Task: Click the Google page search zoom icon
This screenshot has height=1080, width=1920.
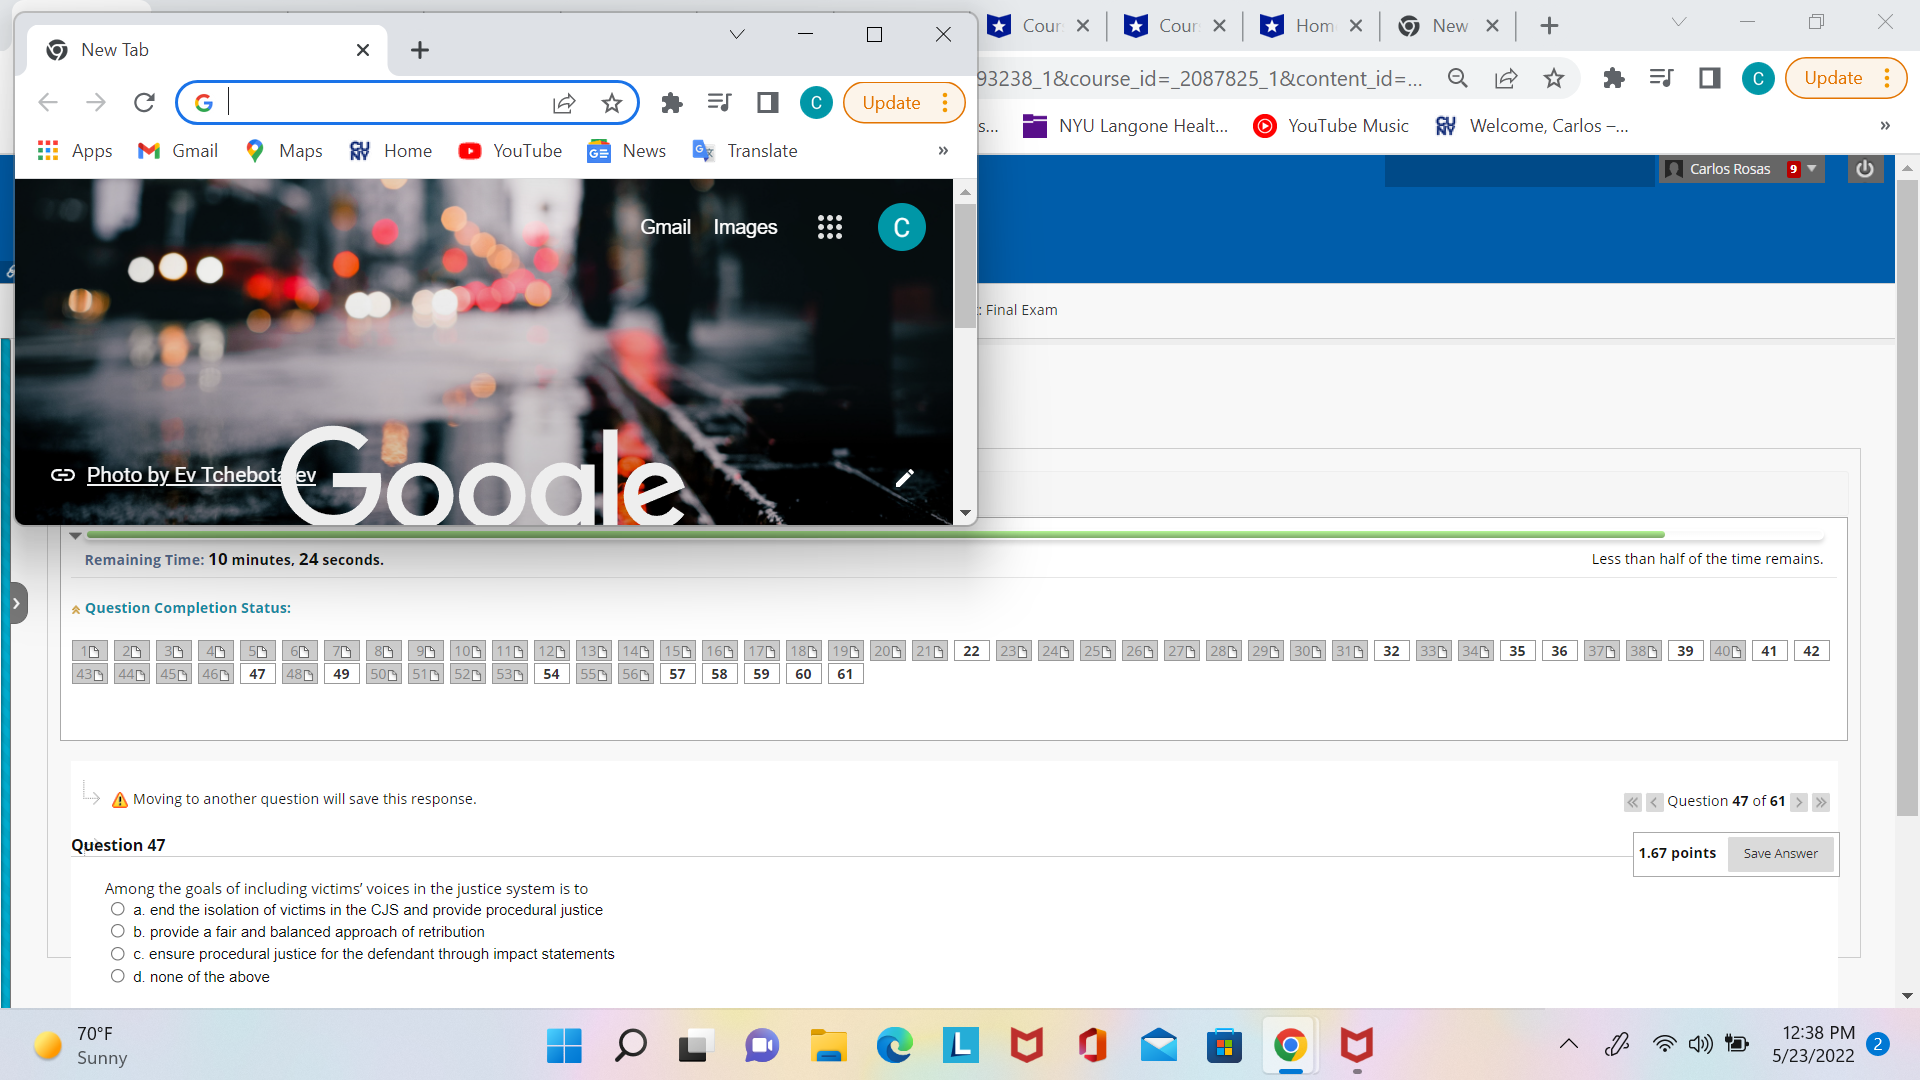Action: tap(1457, 78)
